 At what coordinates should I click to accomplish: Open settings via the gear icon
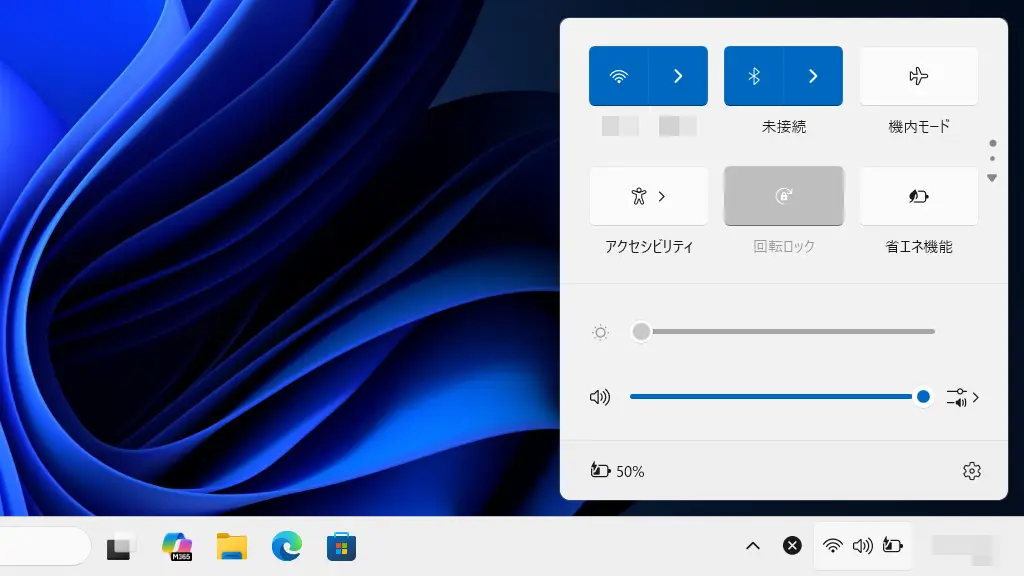click(971, 471)
